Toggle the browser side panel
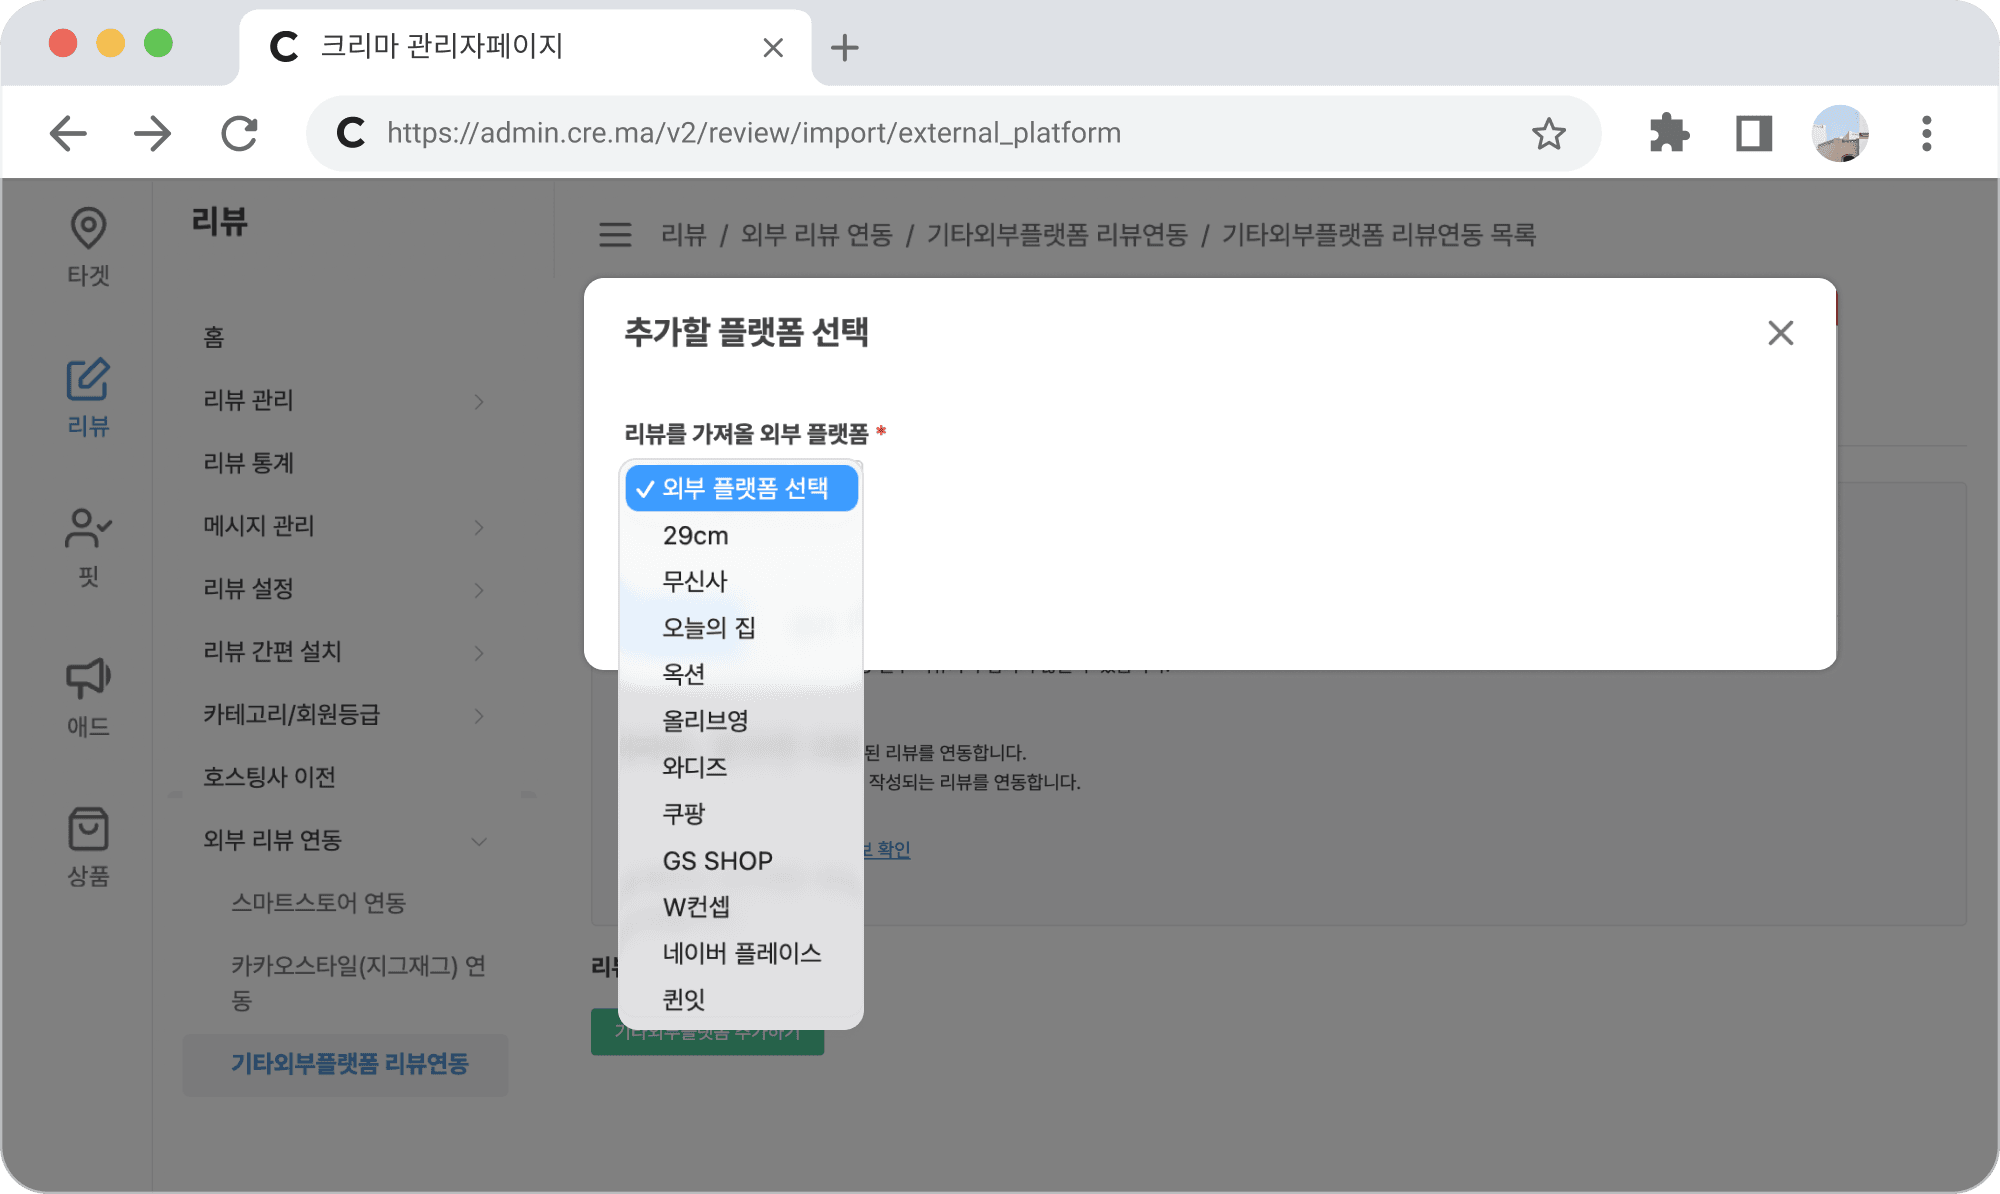Screen dimensions: 2000x1194 [1754, 133]
